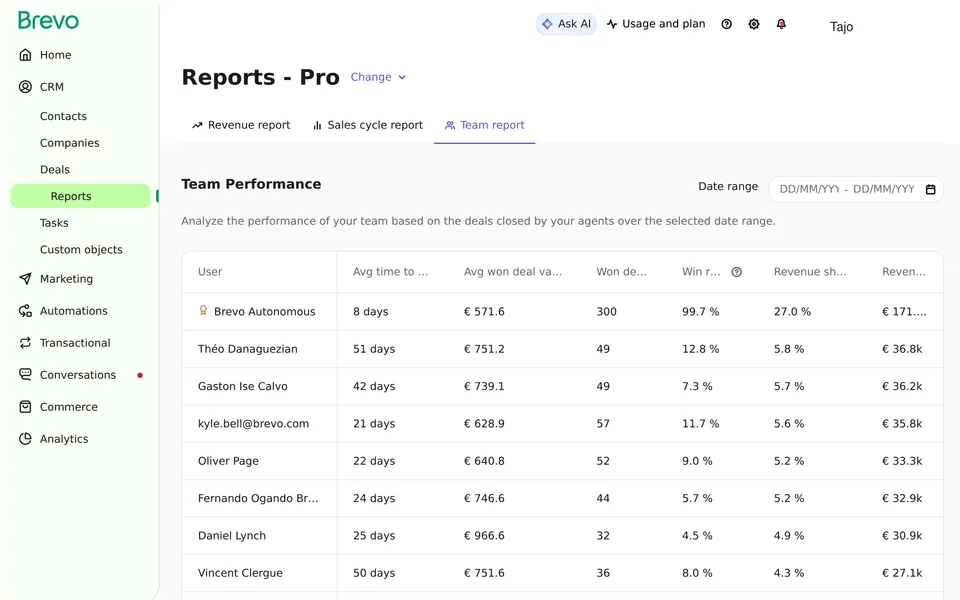The image size is (960, 600).
Task: Click the € 966.6 deal value cell
Action: coord(484,536)
